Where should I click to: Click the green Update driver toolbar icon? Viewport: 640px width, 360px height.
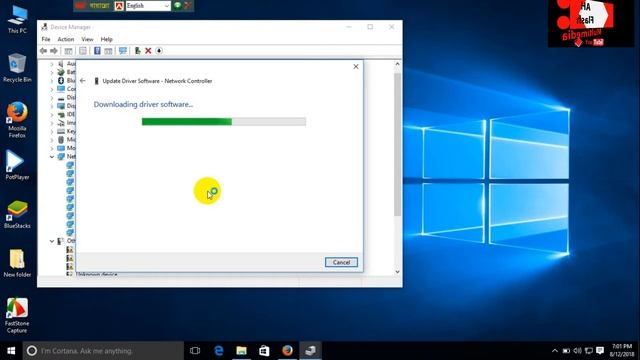[x=138, y=51]
